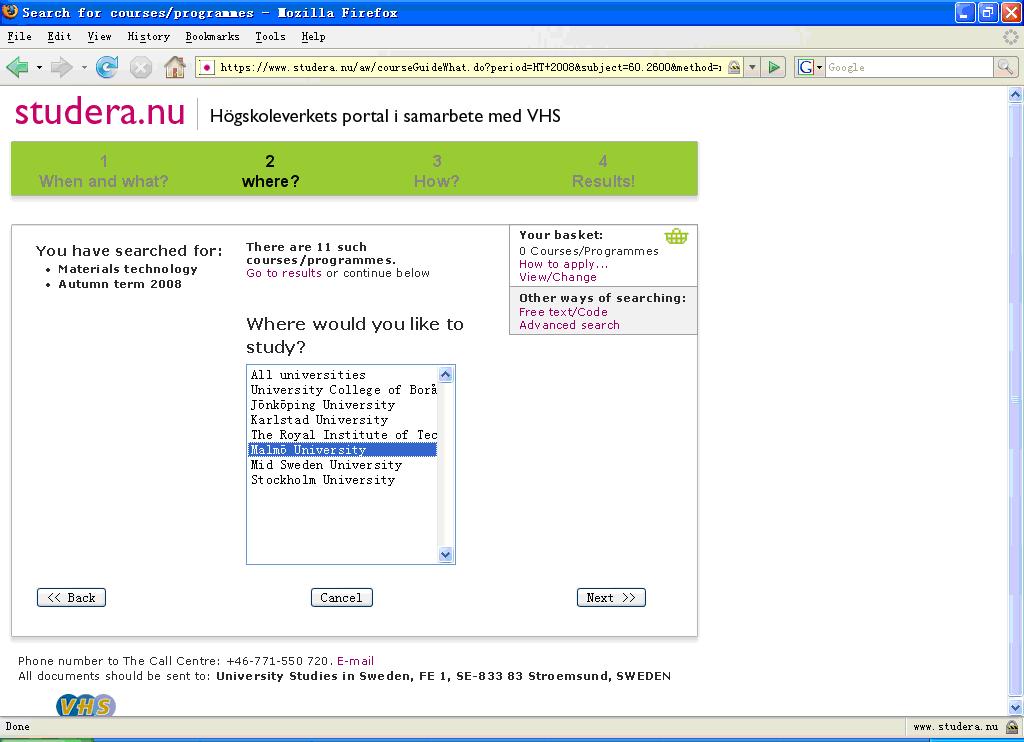Open the View/Change basket link

[x=558, y=277]
